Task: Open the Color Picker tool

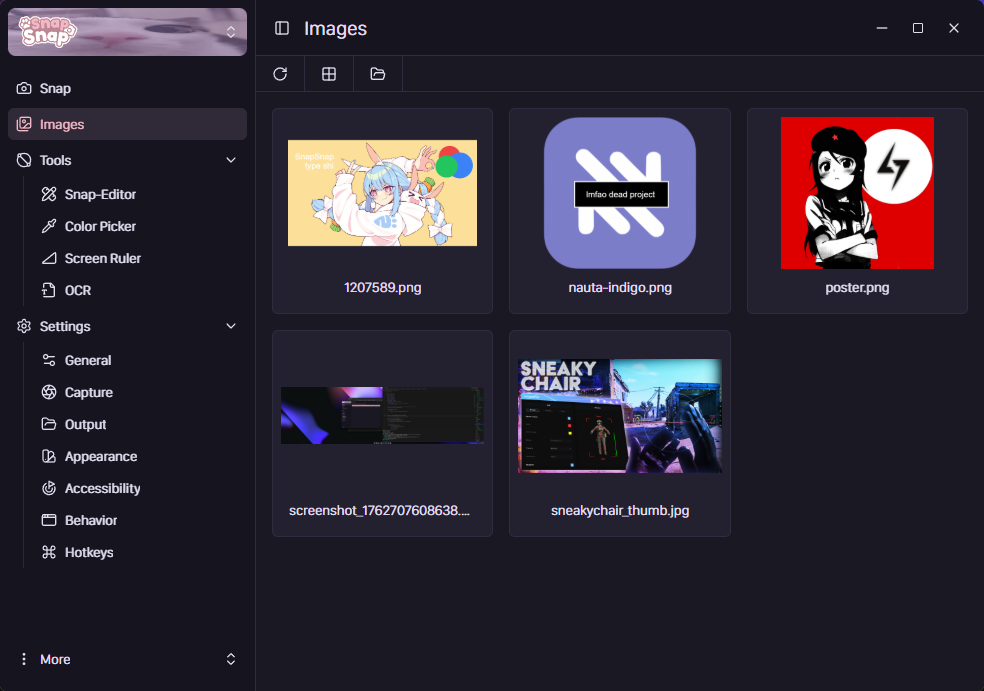Action: tap(100, 226)
